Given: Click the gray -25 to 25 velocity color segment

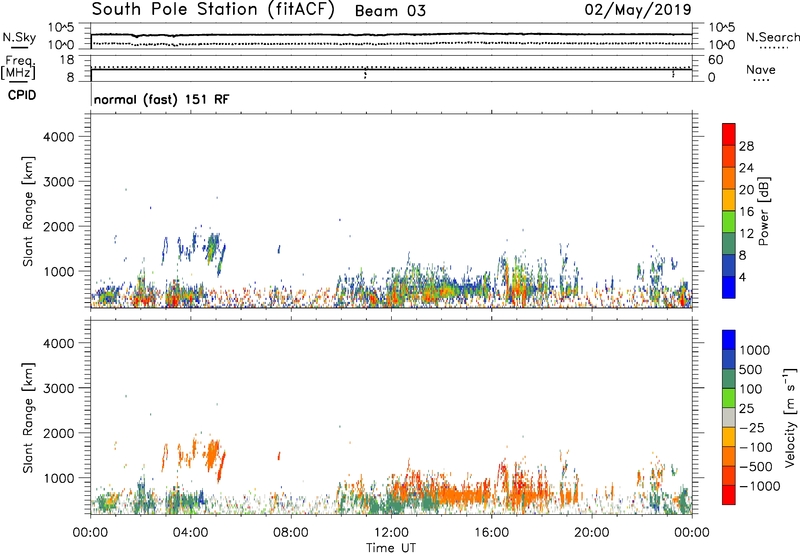Looking at the screenshot, I should (729, 418).
